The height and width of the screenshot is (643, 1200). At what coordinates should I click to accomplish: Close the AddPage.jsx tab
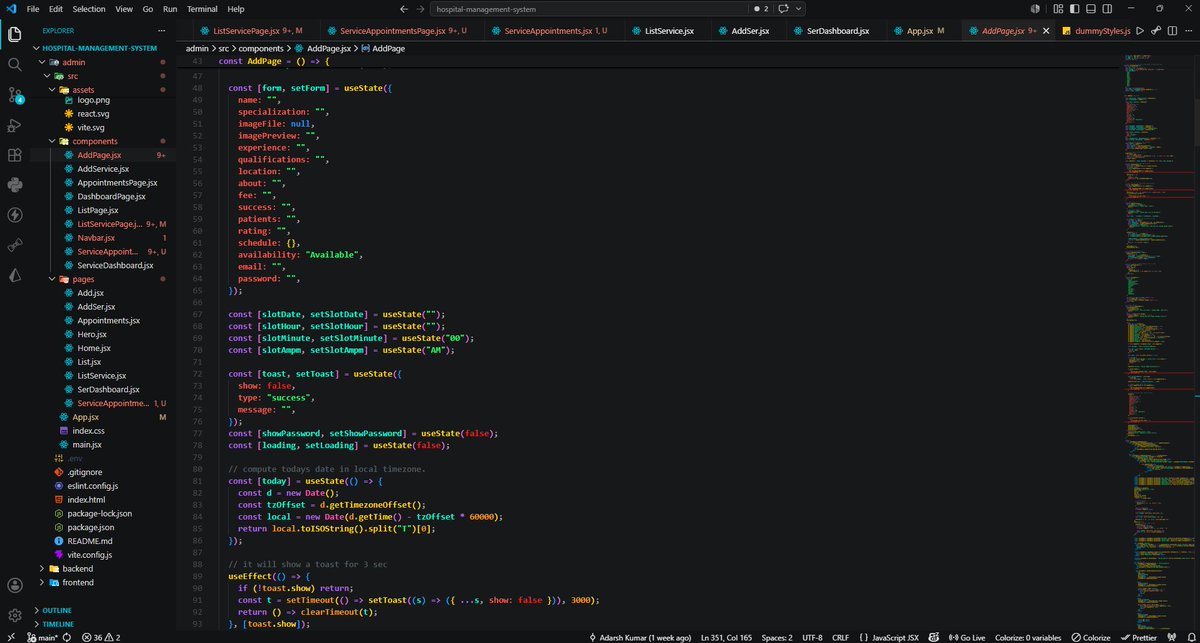[x=1048, y=31]
